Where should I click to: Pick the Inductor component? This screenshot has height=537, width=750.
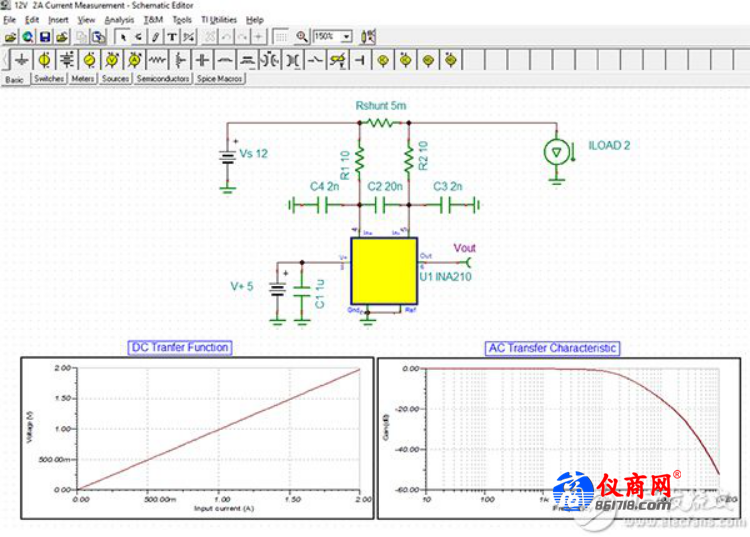[x=225, y=60]
